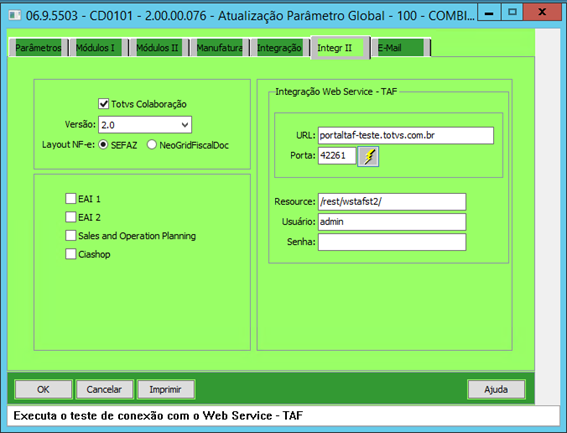The width and height of the screenshot is (567, 433).
Task: Click the Resource input field
Action: click(392, 201)
